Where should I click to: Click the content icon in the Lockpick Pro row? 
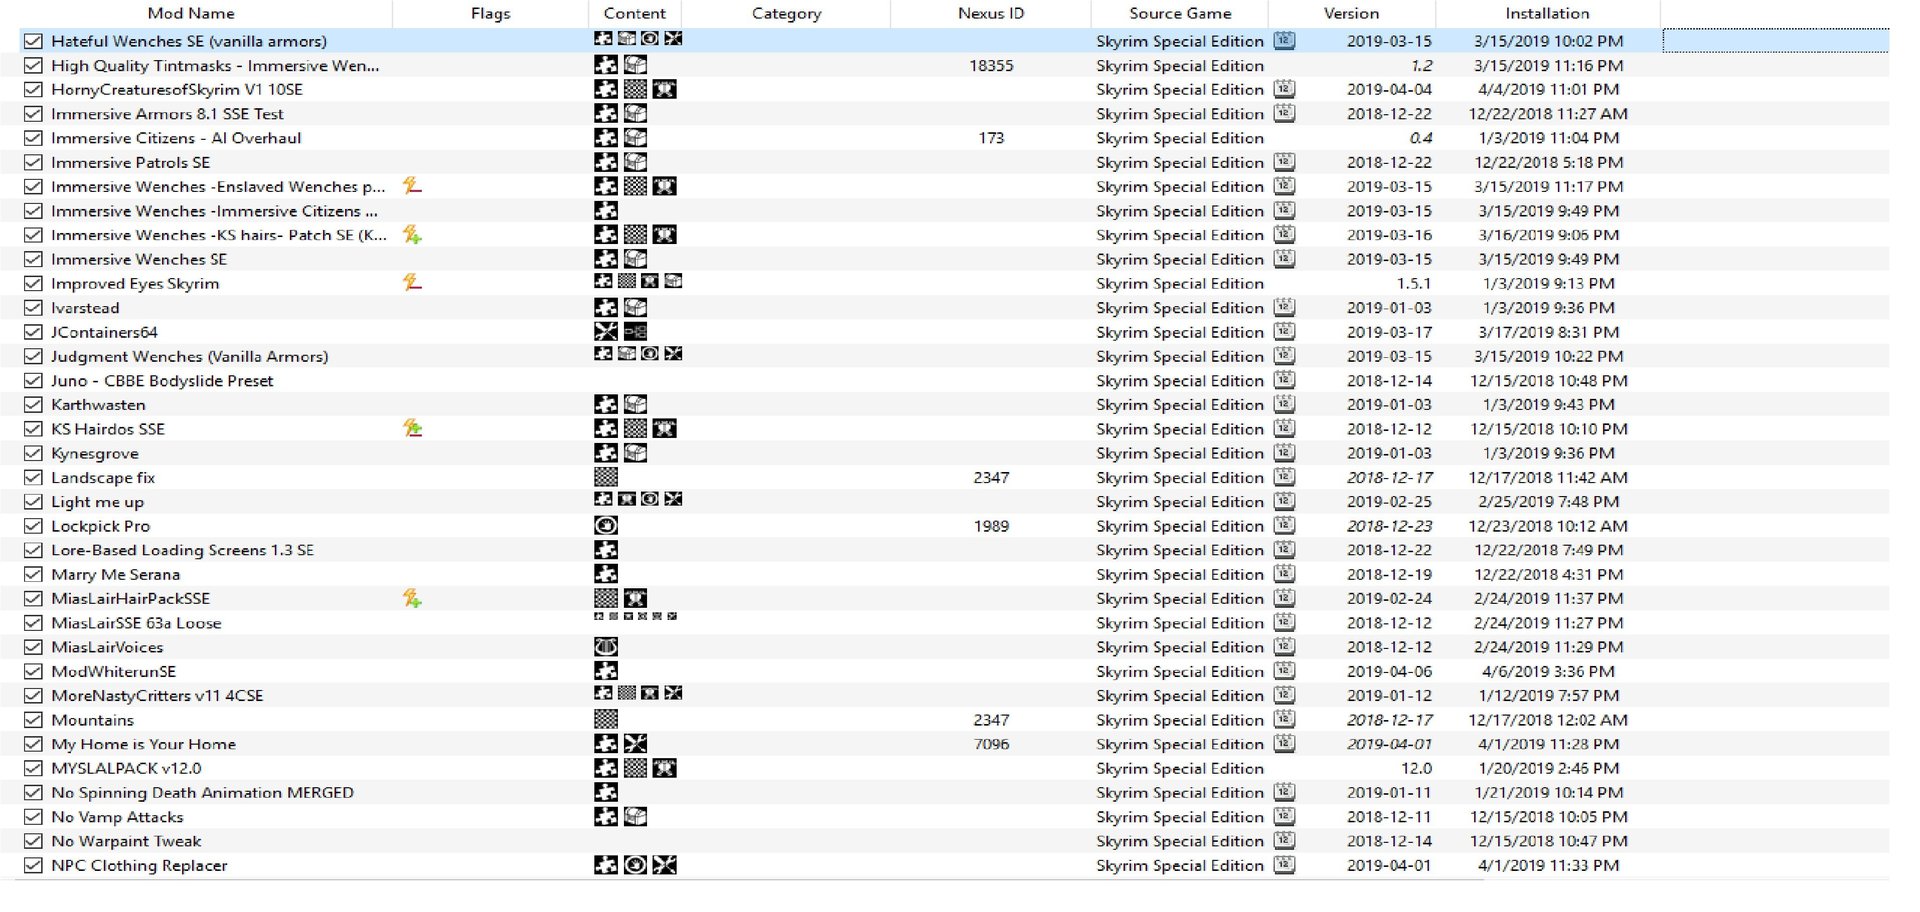606,526
